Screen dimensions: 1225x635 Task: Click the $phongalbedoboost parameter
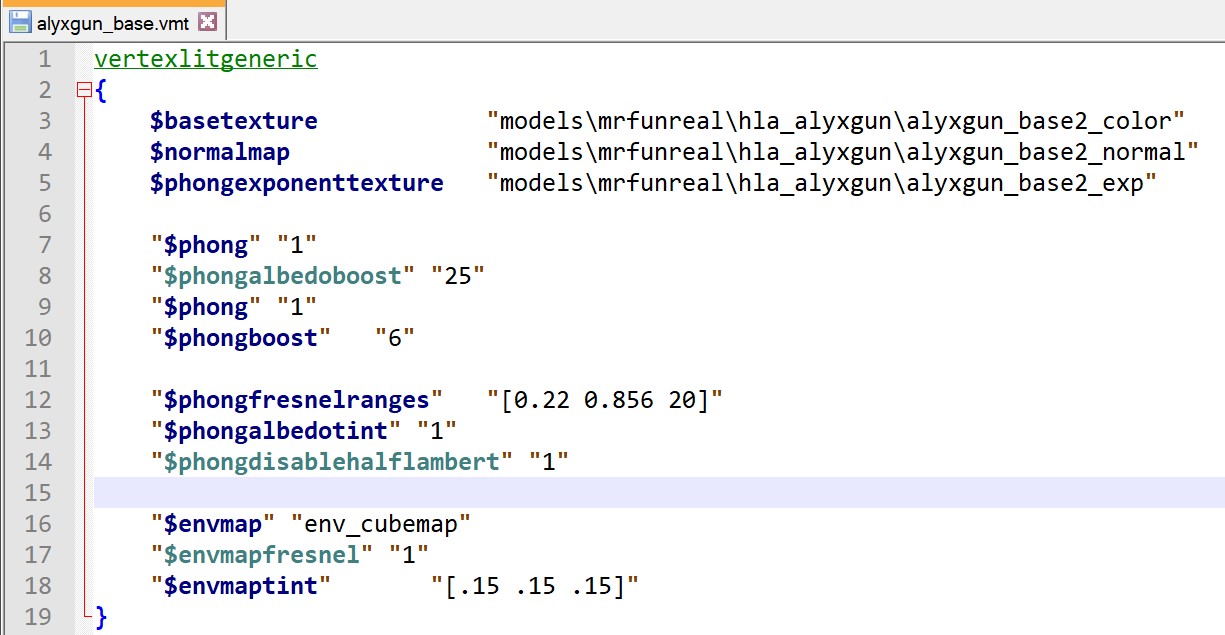click(283, 276)
